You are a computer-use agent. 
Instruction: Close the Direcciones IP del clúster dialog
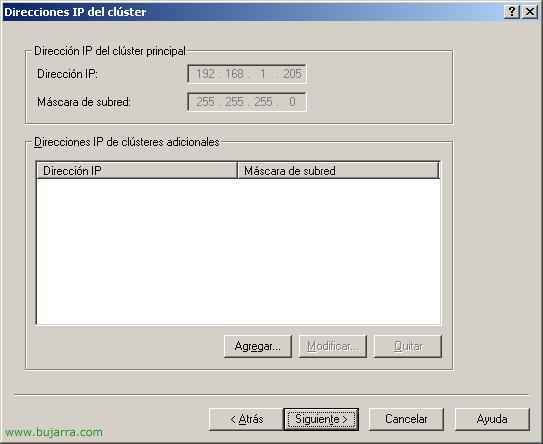[x=529, y=12]
